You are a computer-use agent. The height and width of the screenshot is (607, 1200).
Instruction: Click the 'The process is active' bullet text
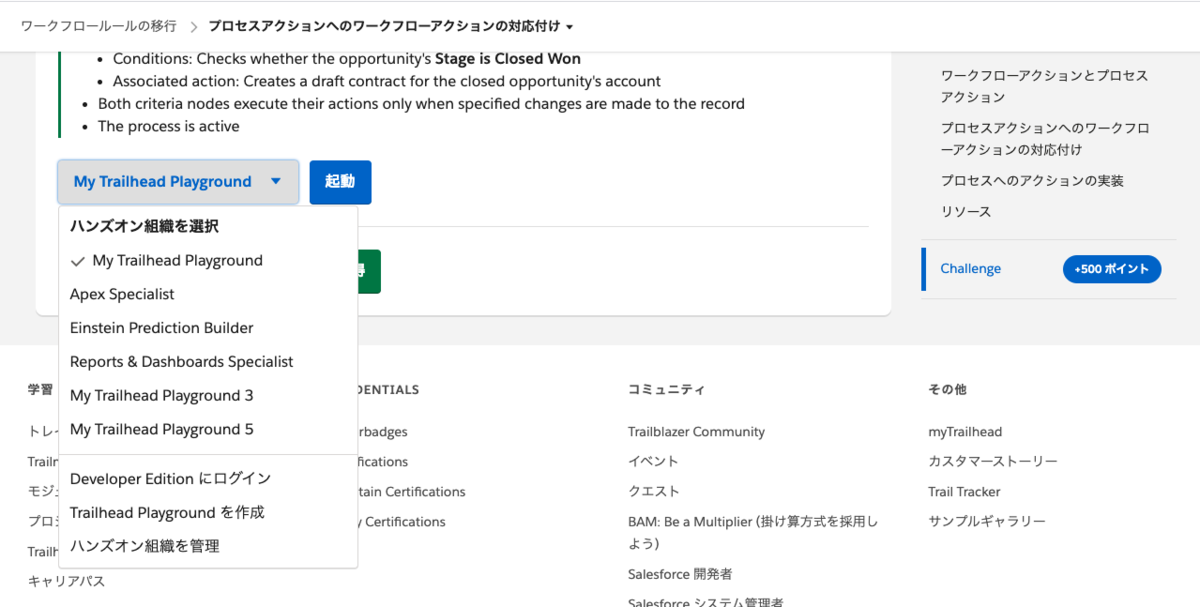click(x=169, y=126)
